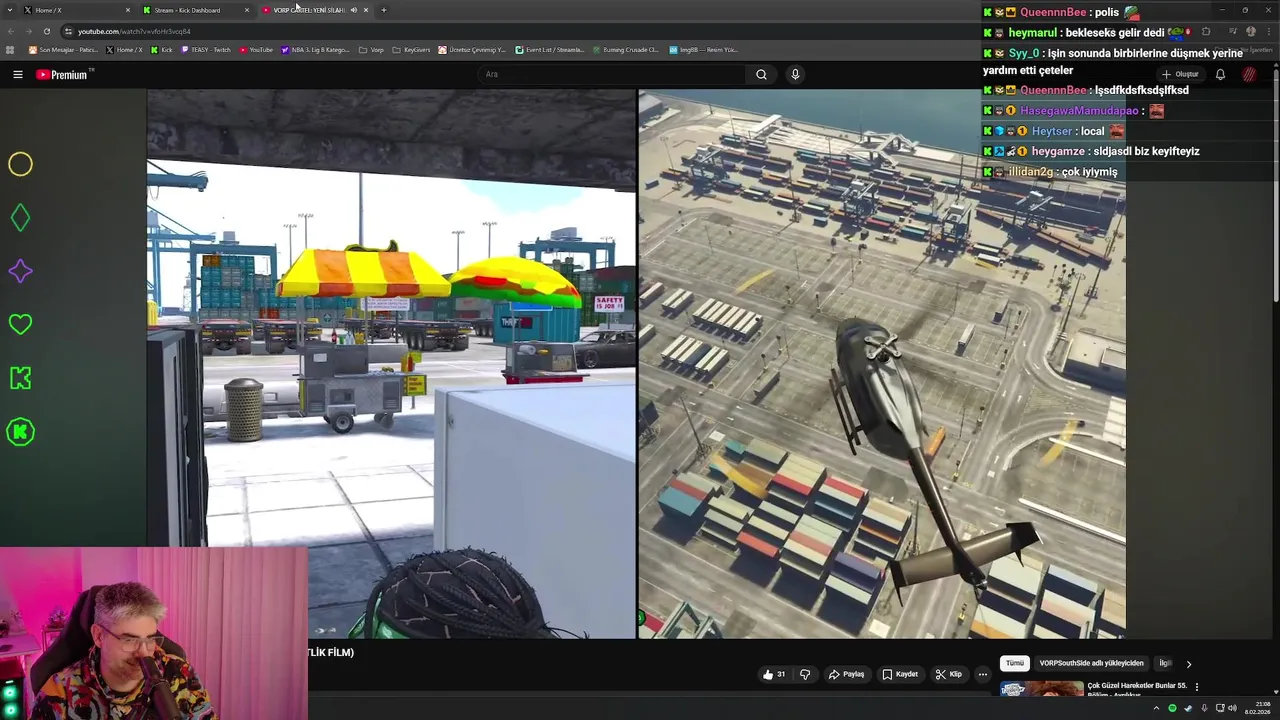The width and height of the screenshot is (1280, 720).
Task: Open more actions three-dot menu under video
Action: pyautogui.click(x=983, y=674)
